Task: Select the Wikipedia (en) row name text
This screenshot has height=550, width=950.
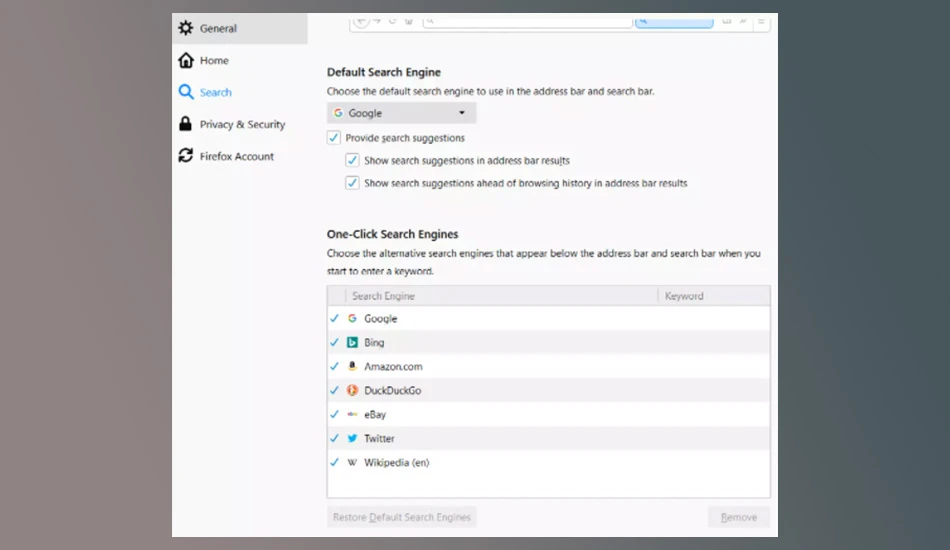Action: (x=396, y=462)
